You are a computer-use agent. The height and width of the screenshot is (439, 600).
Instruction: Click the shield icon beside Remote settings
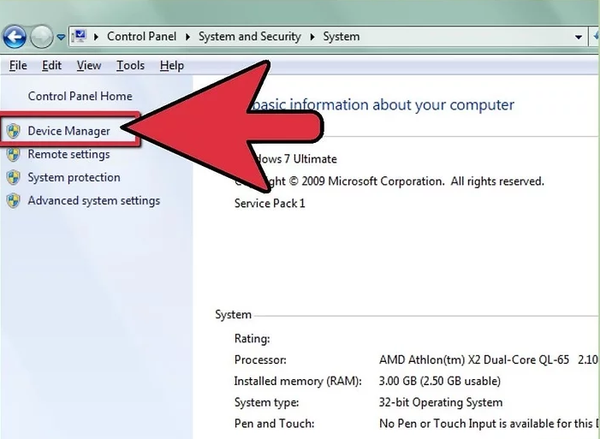[x=13, y=155]
